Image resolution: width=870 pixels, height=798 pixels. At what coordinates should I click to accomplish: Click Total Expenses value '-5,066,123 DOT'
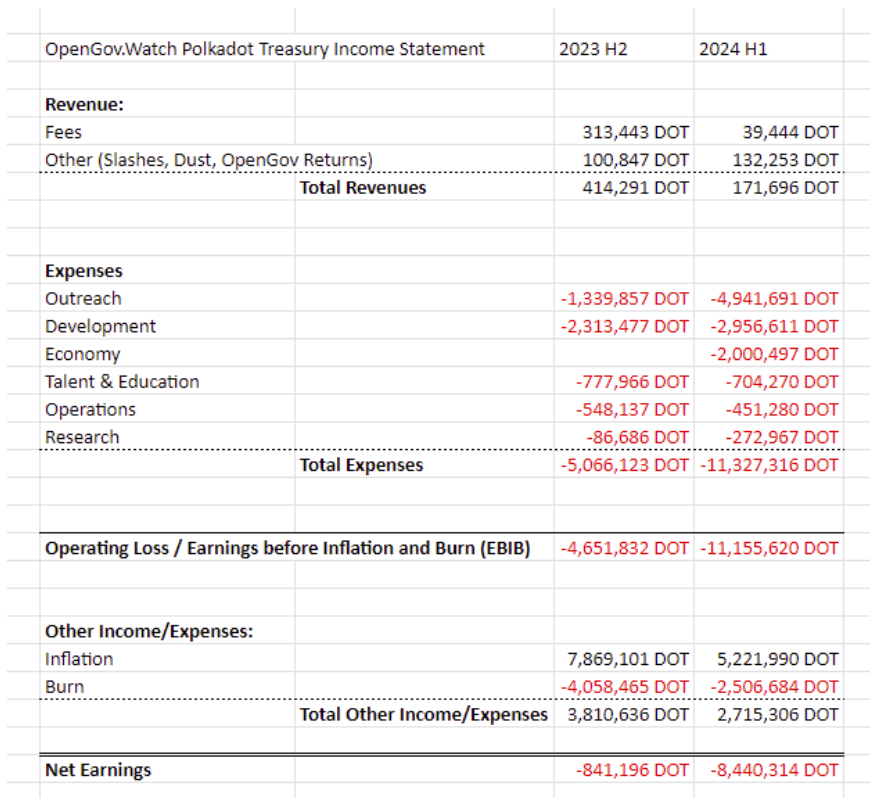click(625, 465)
